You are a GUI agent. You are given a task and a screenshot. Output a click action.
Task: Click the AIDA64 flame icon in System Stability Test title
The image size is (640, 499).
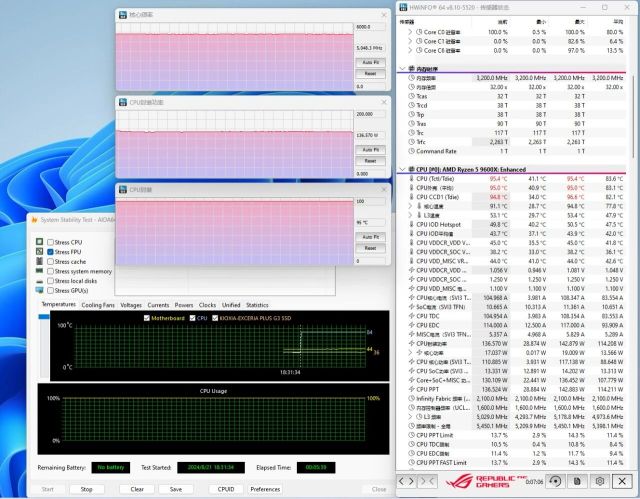click(x=35, y=220)
